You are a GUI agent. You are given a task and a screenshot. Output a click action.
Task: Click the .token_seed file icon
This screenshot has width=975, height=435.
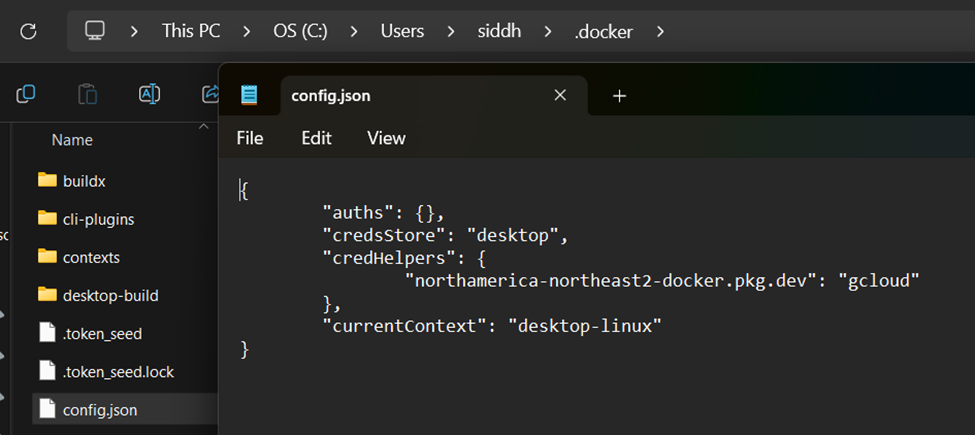(x=47, y=332)
